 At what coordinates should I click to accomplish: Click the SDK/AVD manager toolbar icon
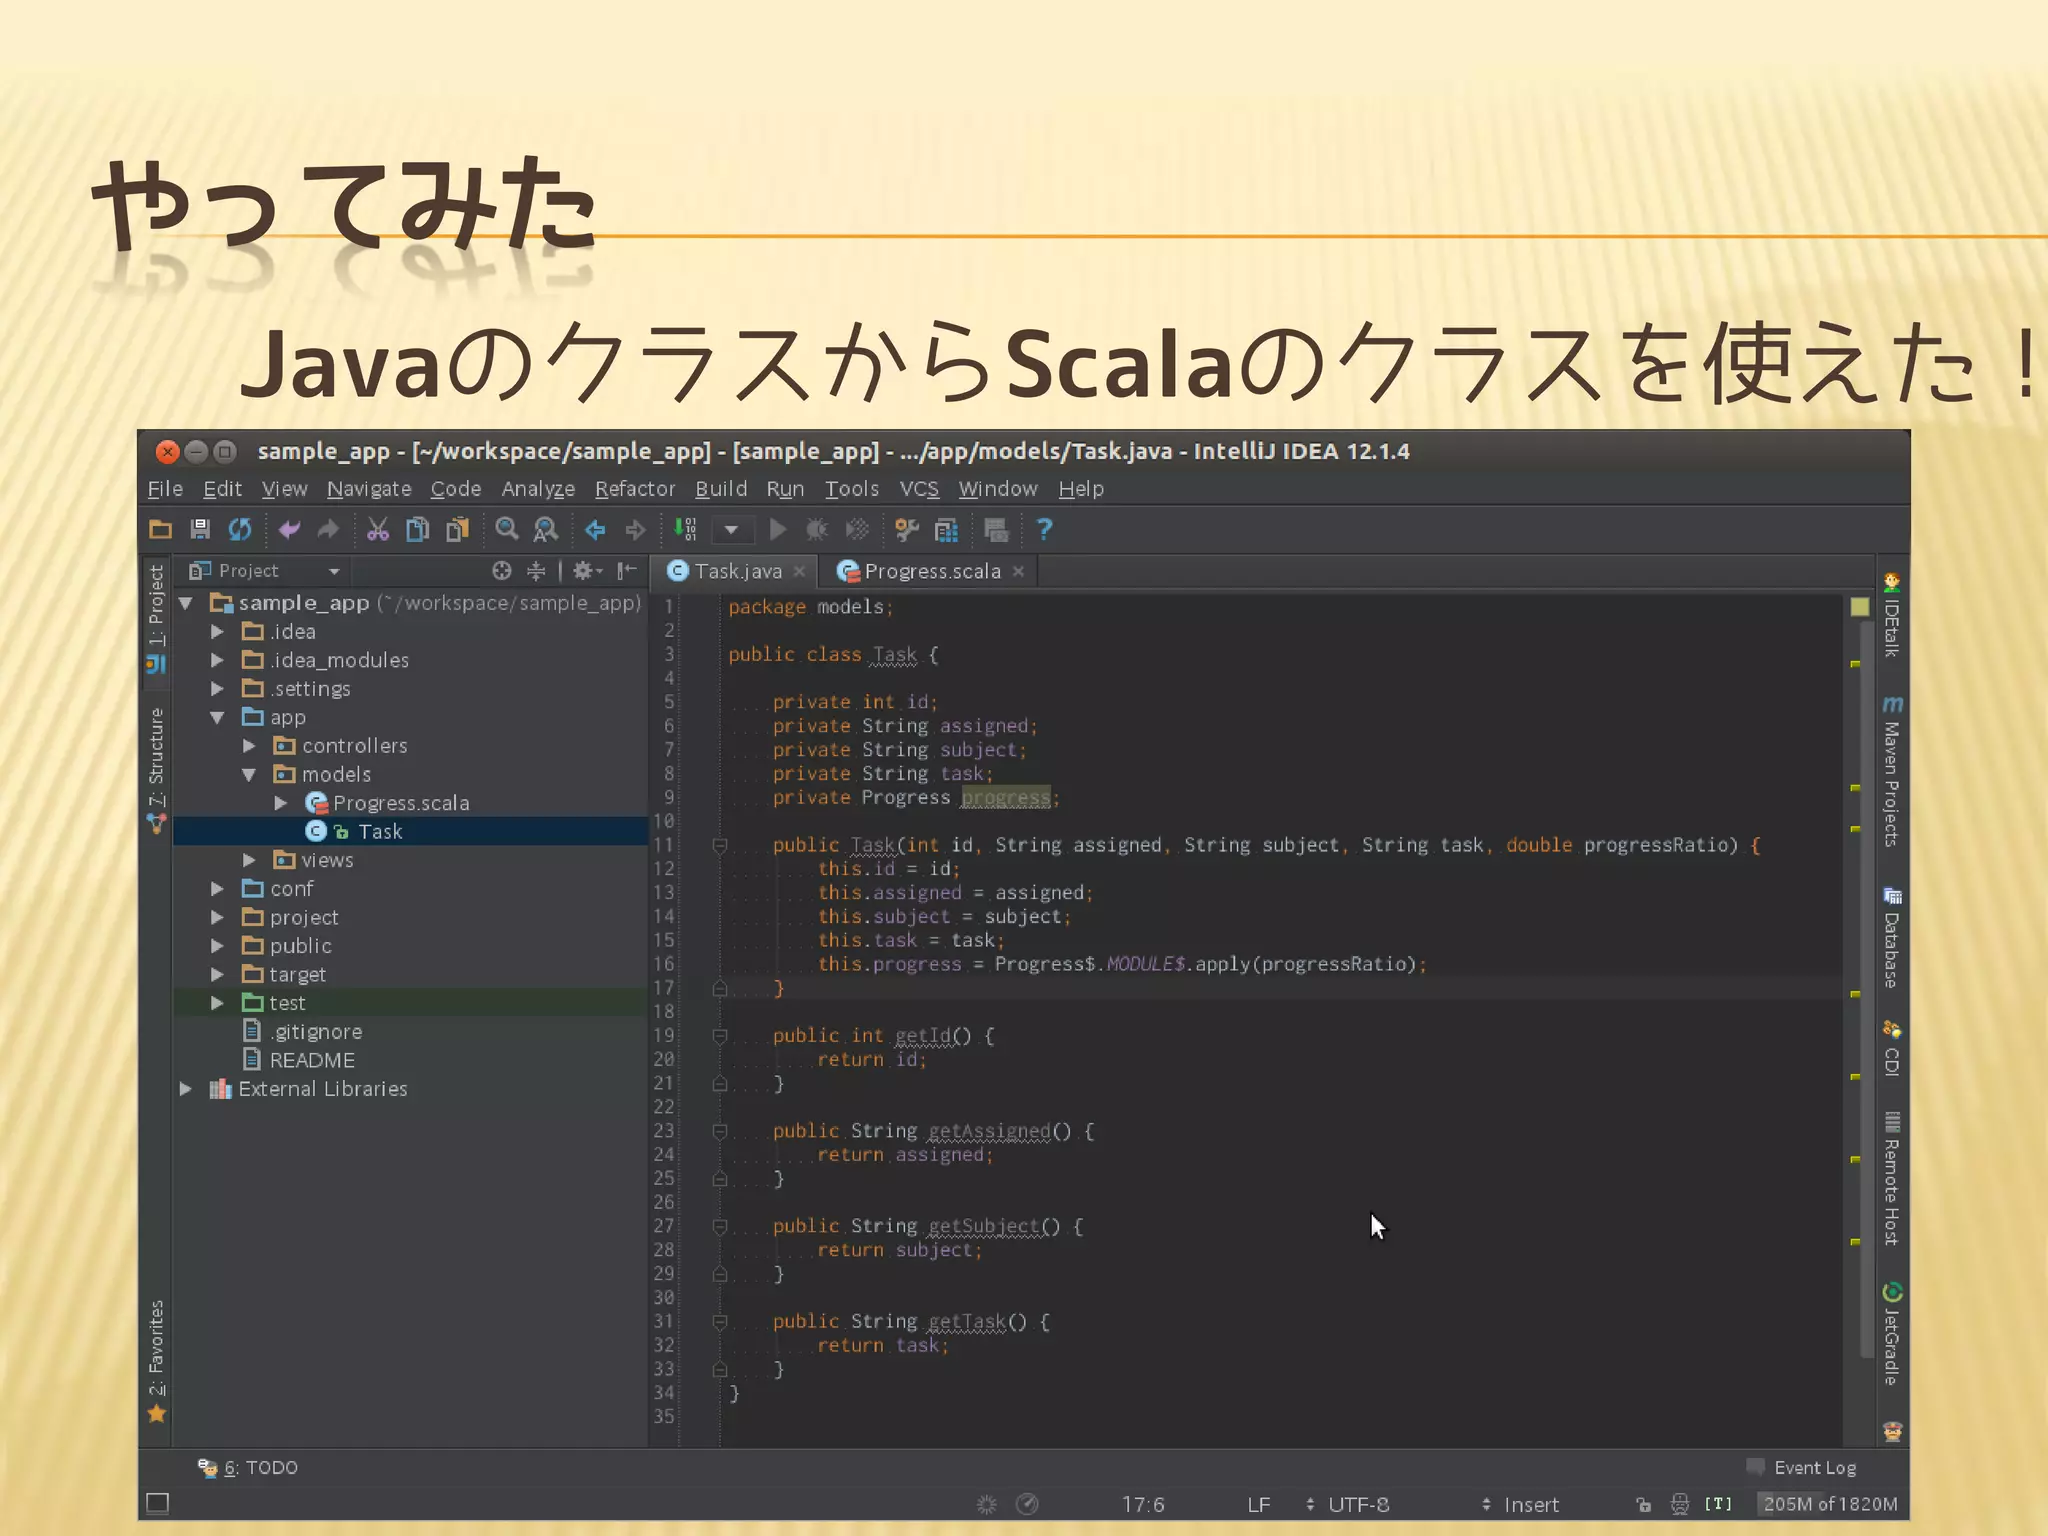coord(996,529)
